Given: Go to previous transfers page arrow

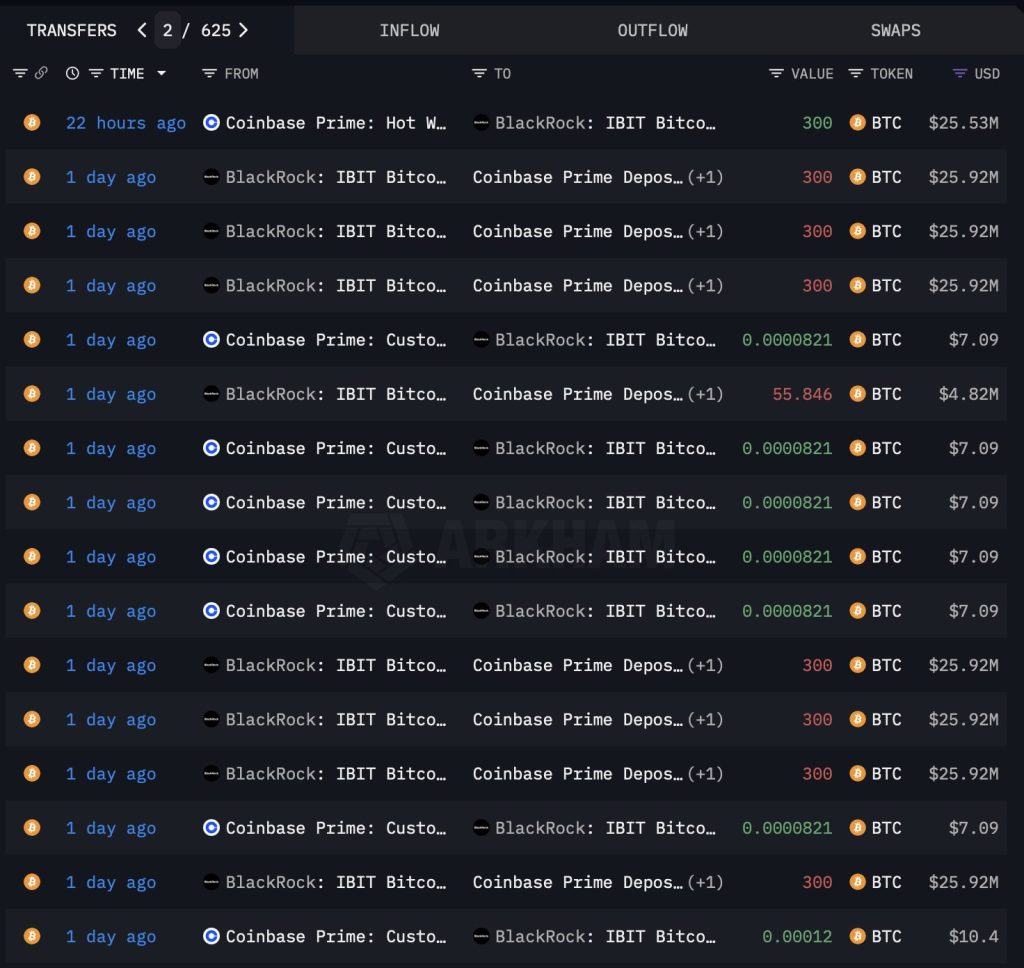Looking at the screenshot, I should coord(142,30).
